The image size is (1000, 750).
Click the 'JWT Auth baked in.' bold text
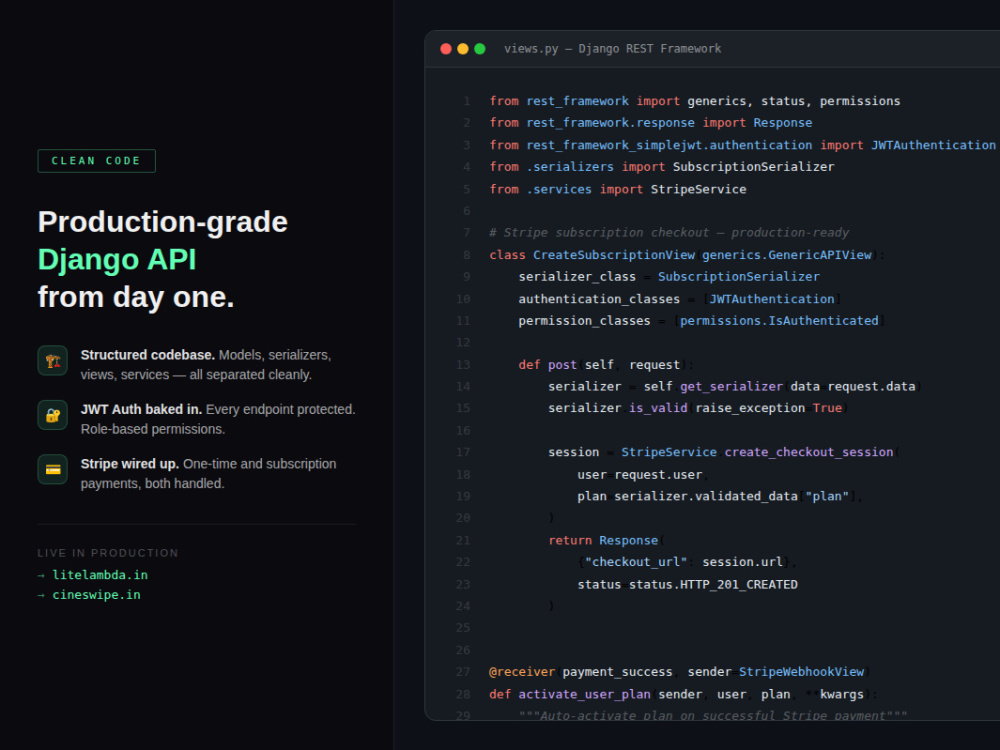coord(142,409)
